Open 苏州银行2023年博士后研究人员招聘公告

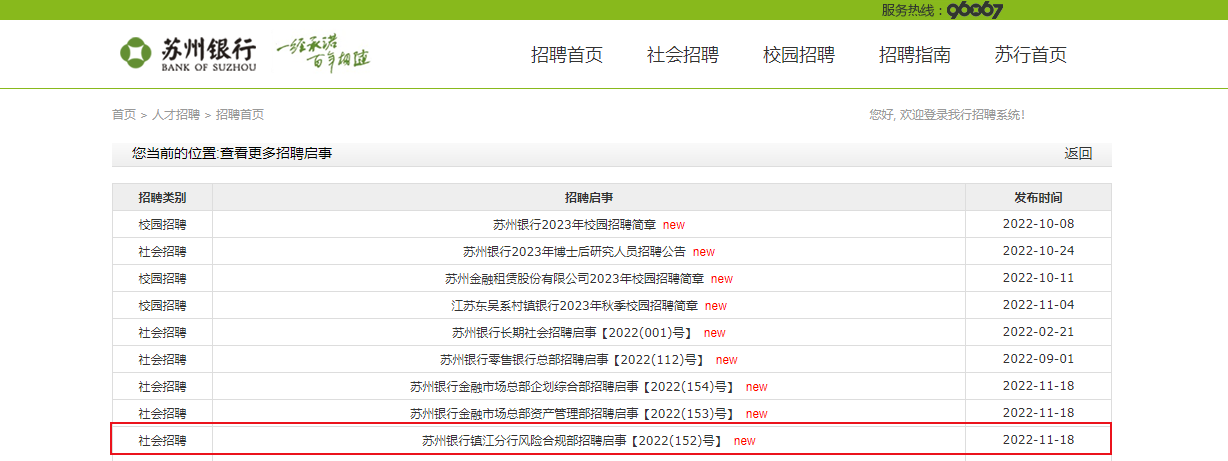pyautogui.click(x=574, y=251)
